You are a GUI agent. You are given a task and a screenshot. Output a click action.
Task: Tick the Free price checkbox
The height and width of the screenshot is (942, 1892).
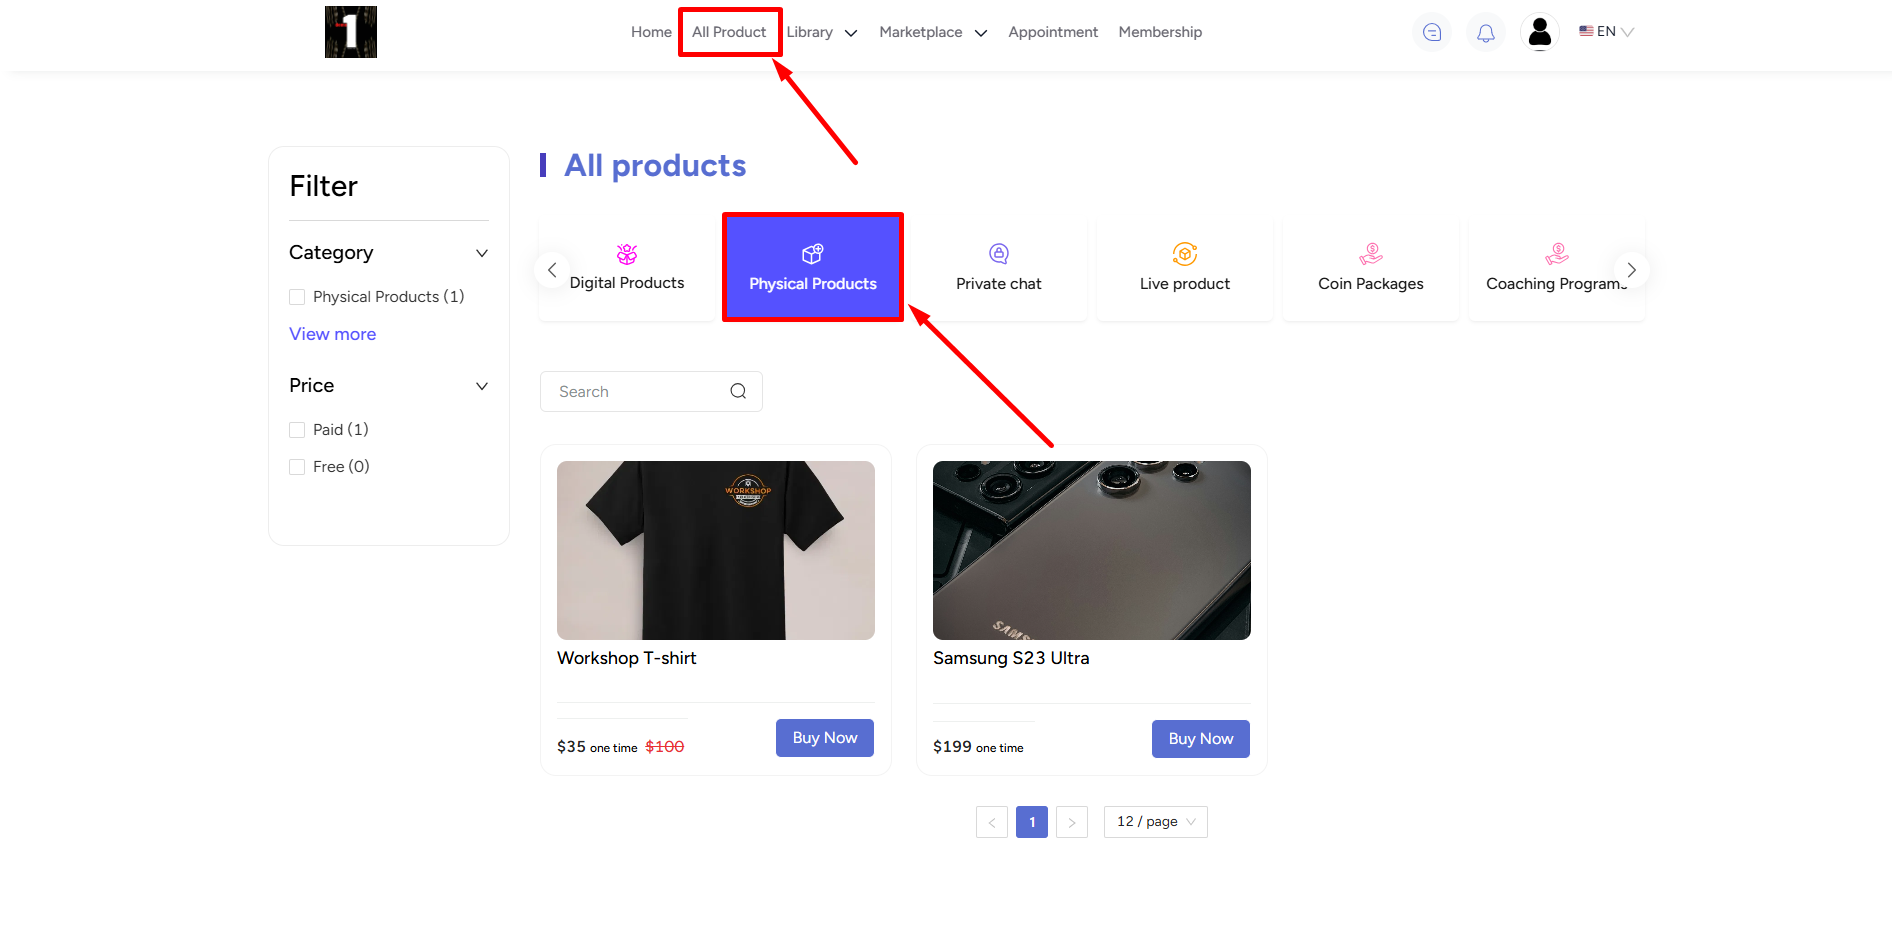pyautogui.click(x=297, y=467)
